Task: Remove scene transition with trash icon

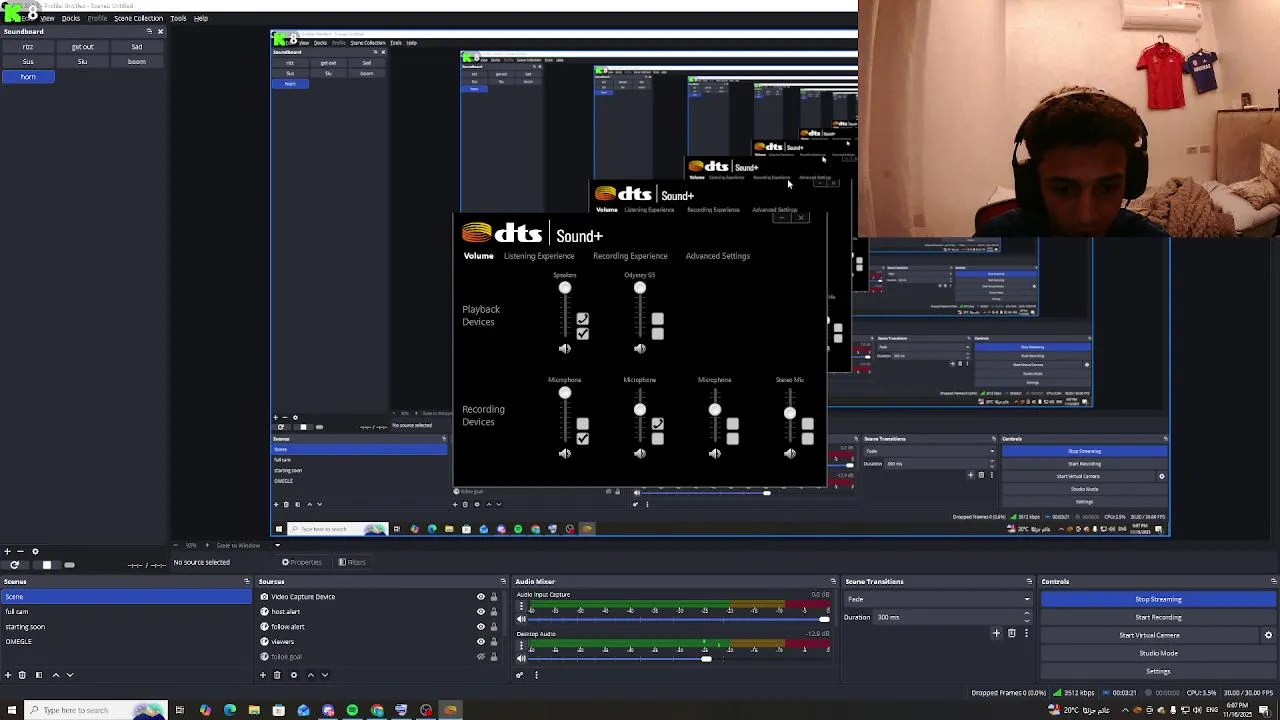Action: pyautogui.click(x=1011, y=633)
